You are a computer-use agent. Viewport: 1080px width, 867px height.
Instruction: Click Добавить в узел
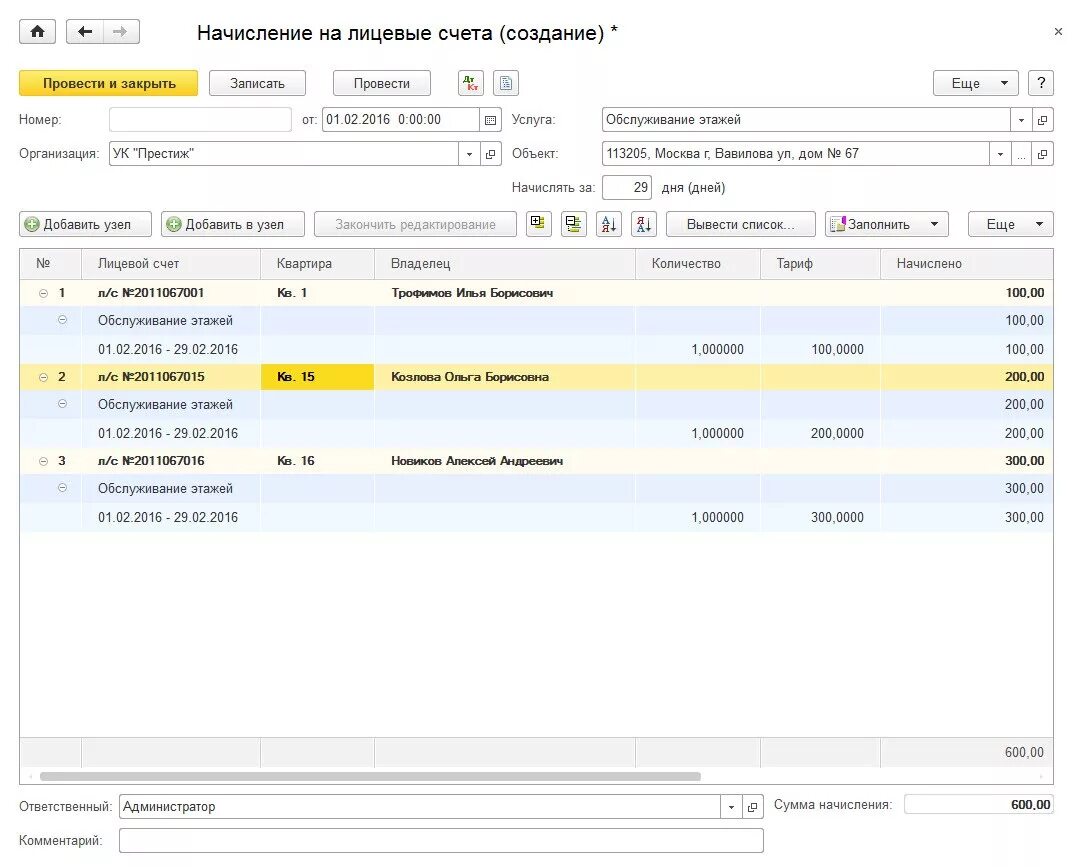(233, 224)
